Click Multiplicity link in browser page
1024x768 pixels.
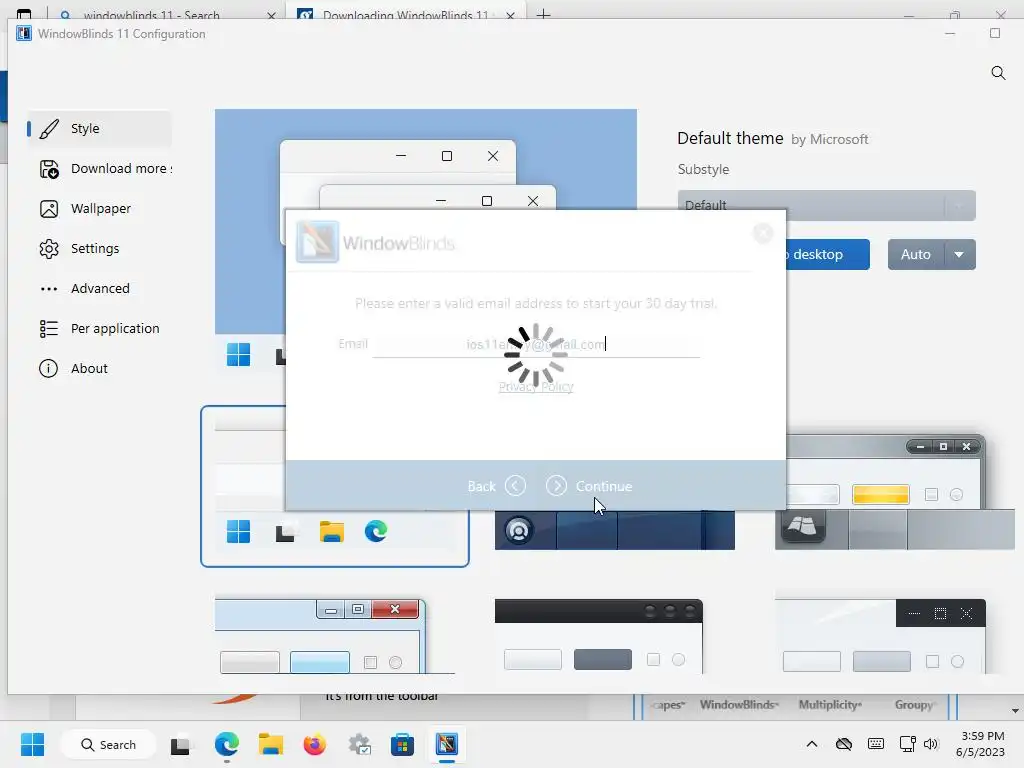click(830, 705)
